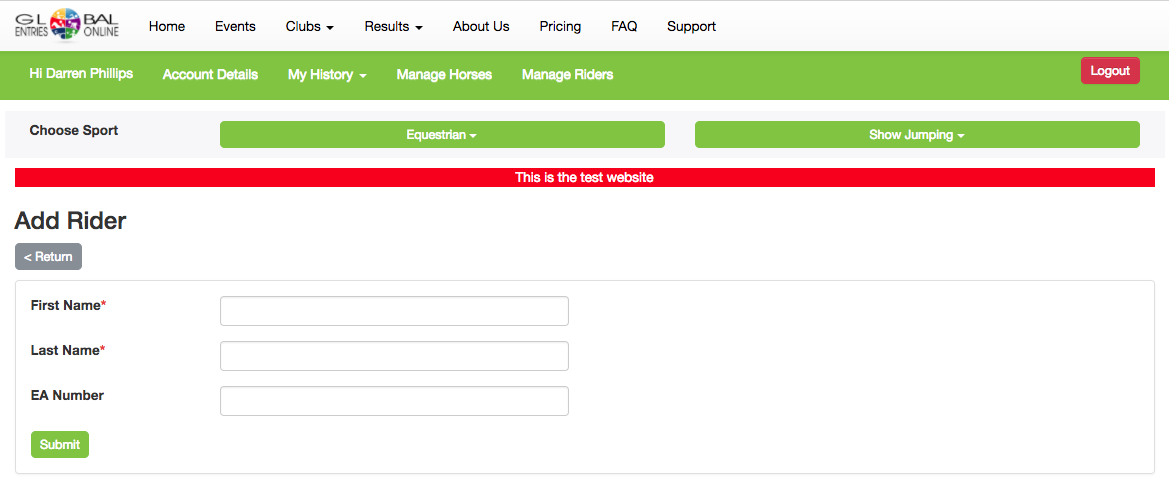This screenshot has width=1169, height=488.
Task: Go to Manage Riders
Action: [567, 75]
